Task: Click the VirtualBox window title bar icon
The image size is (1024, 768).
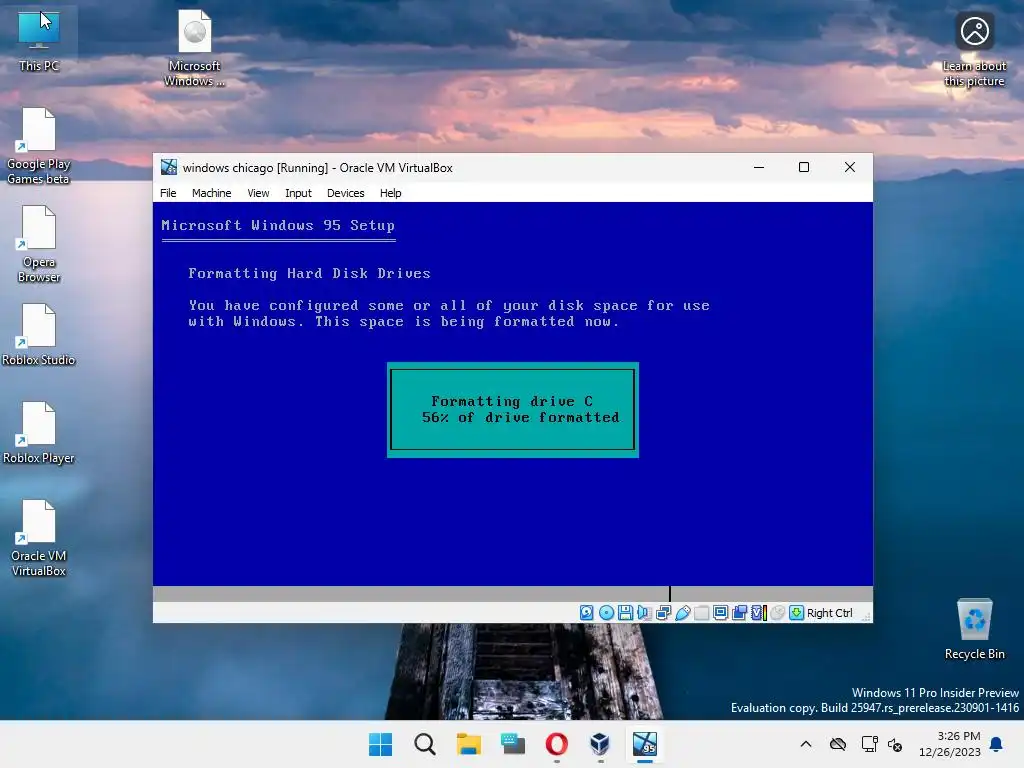Action: (x=169, y=167)
